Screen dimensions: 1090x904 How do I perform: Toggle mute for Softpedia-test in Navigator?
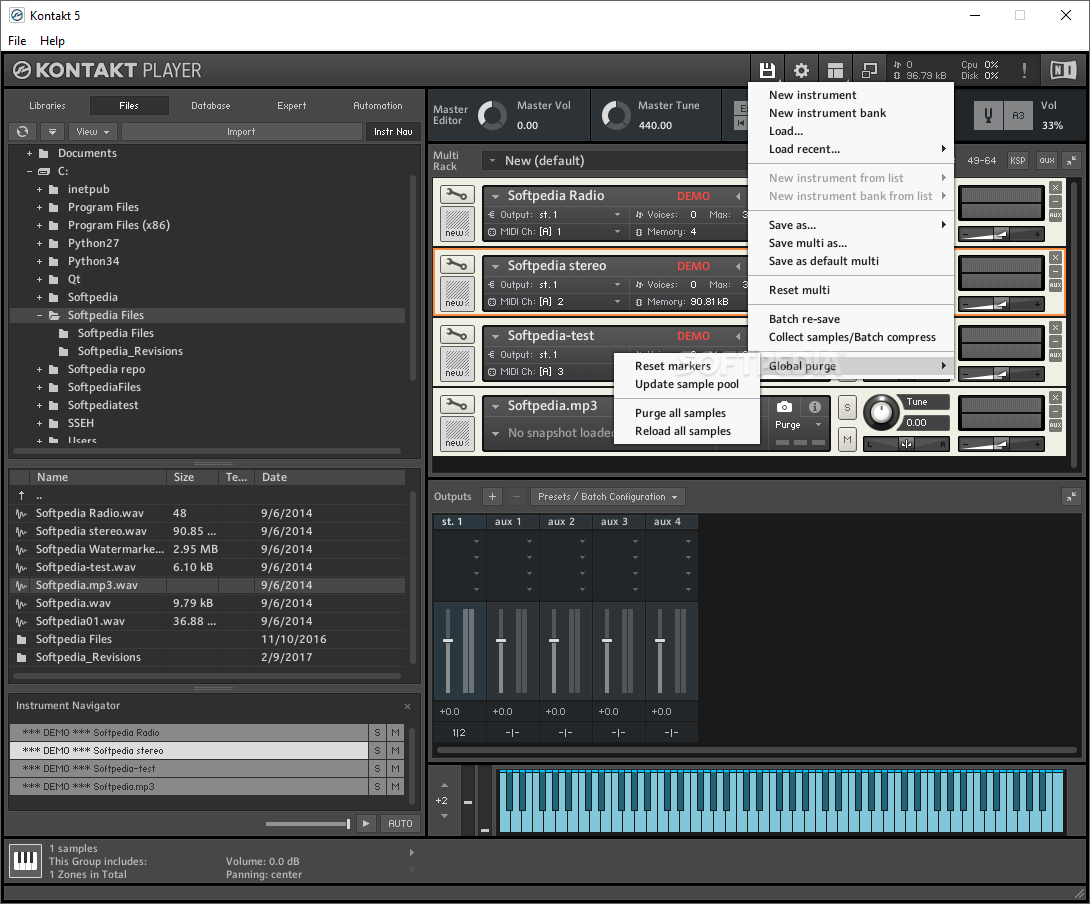pyautogui.click(x=395, y=768)
